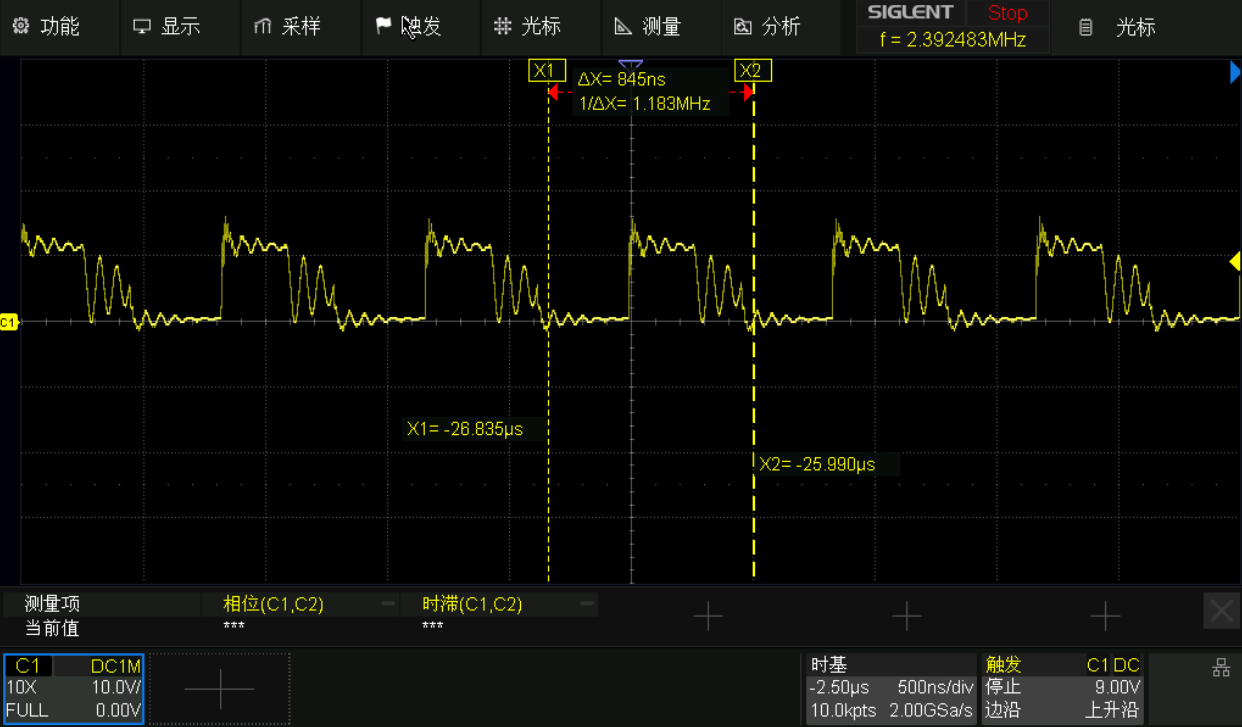Image resolution: width=1242 pixels, height=727 pixels.
Task: Remove the 相位(C1,C2) phase measurement
Action: 388,604
